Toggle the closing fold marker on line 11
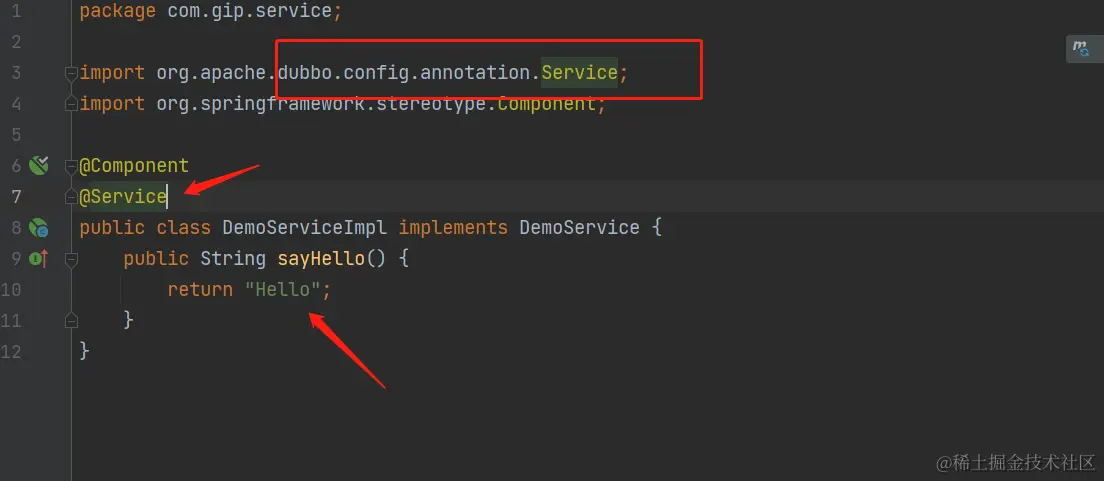This screenshot has width=1104, height=481. coord(70,321)
